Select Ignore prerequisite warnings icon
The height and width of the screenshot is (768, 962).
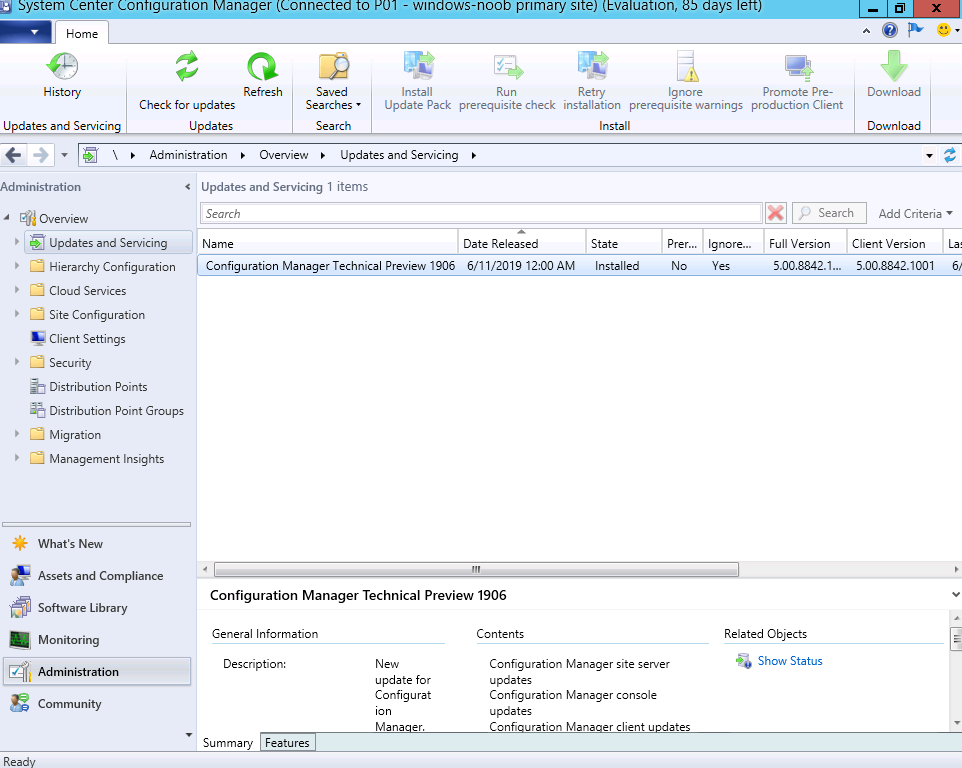point(686,66)
